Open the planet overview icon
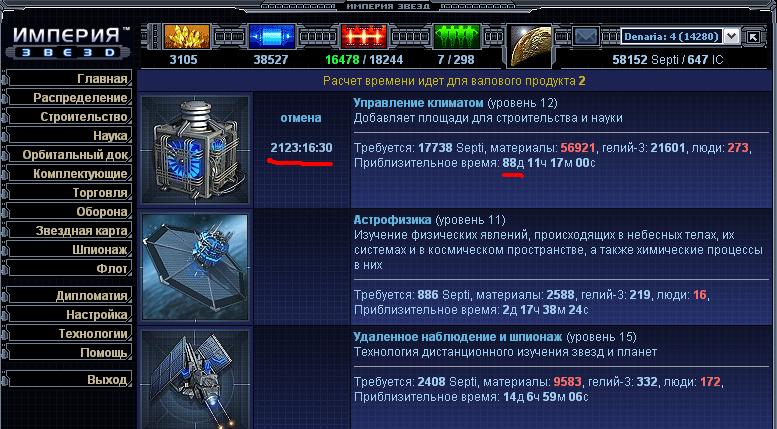The image size is (777, 429). coord(531,46)
